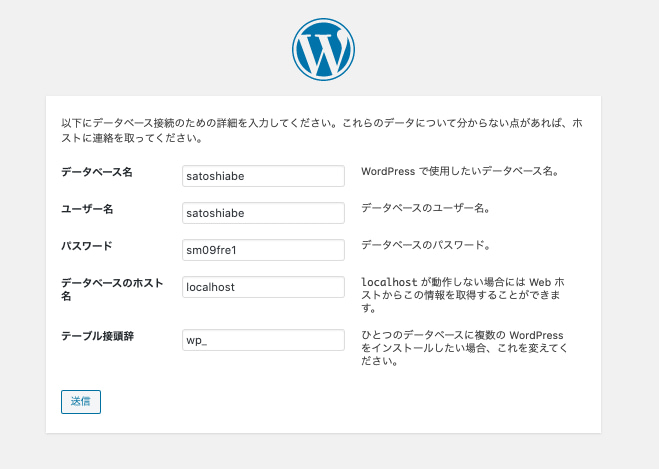Click the テーブル接頭辞 label

pyautogui.click(x=98, y=336)
